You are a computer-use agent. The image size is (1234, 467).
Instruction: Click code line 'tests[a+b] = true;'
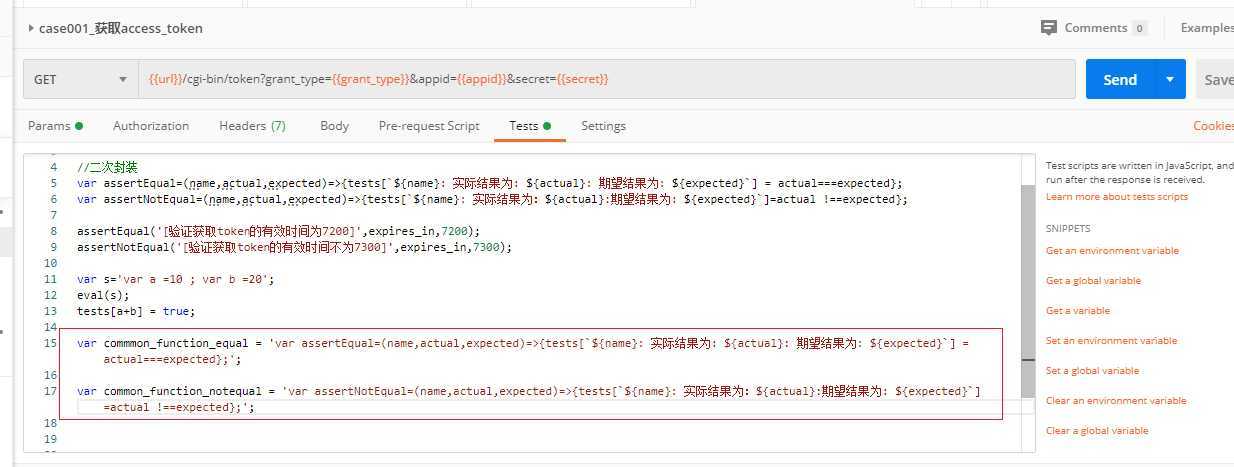(136, 311)
